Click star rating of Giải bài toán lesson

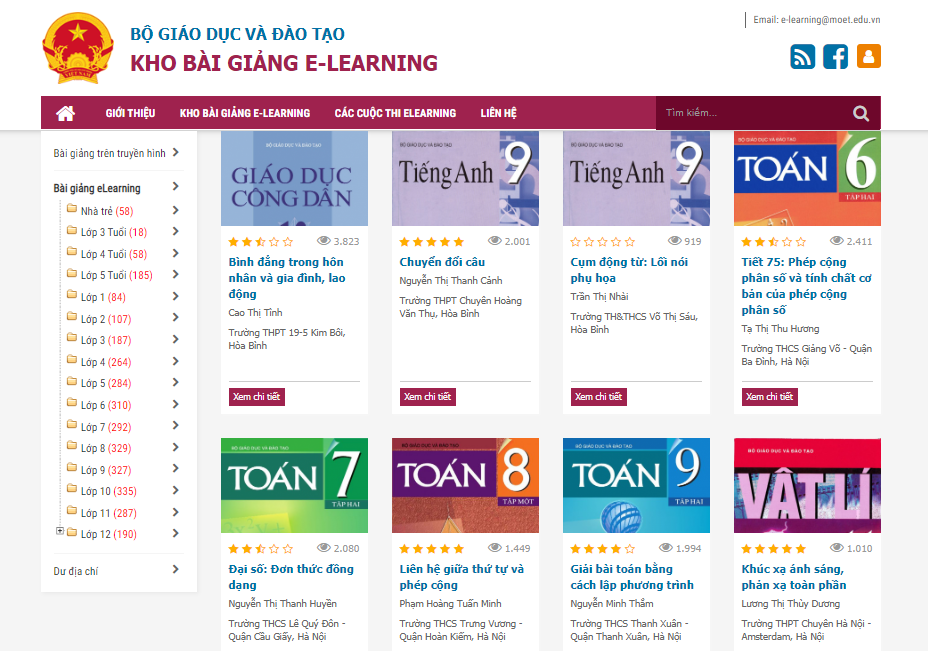pos(602,549)
